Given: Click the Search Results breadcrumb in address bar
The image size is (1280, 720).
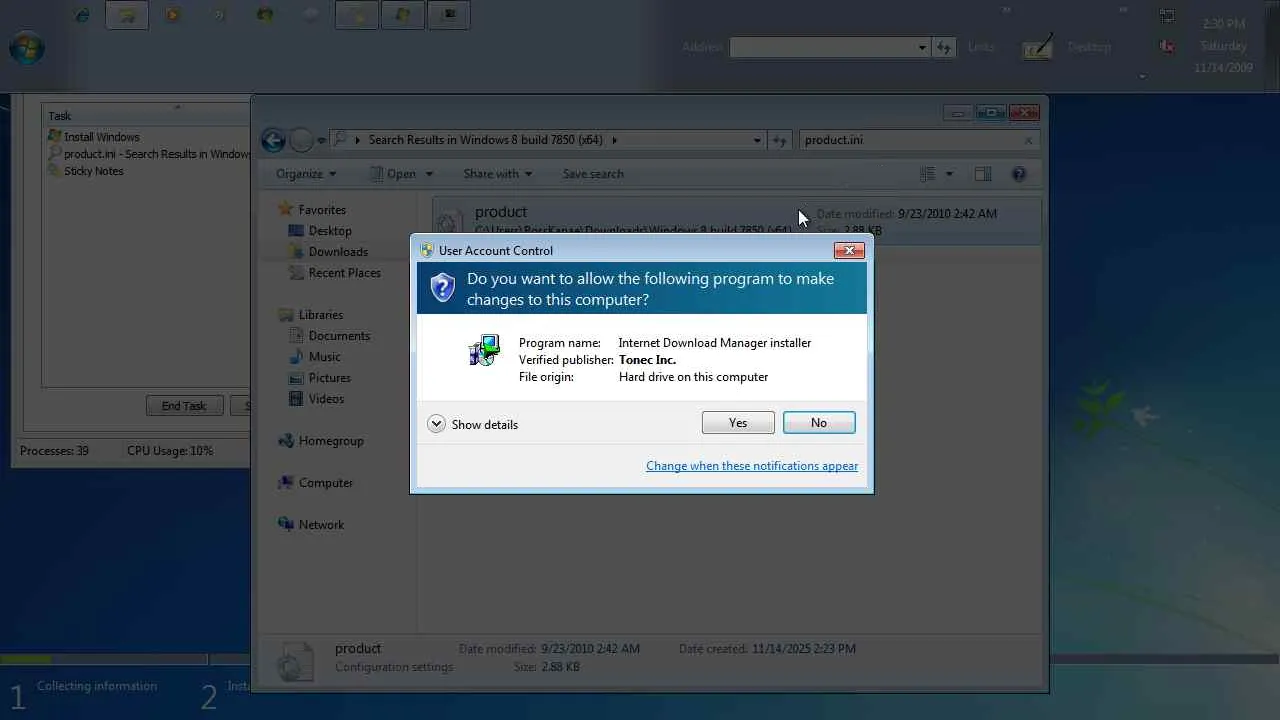Looking at the screenshot, I should [485, 140].
